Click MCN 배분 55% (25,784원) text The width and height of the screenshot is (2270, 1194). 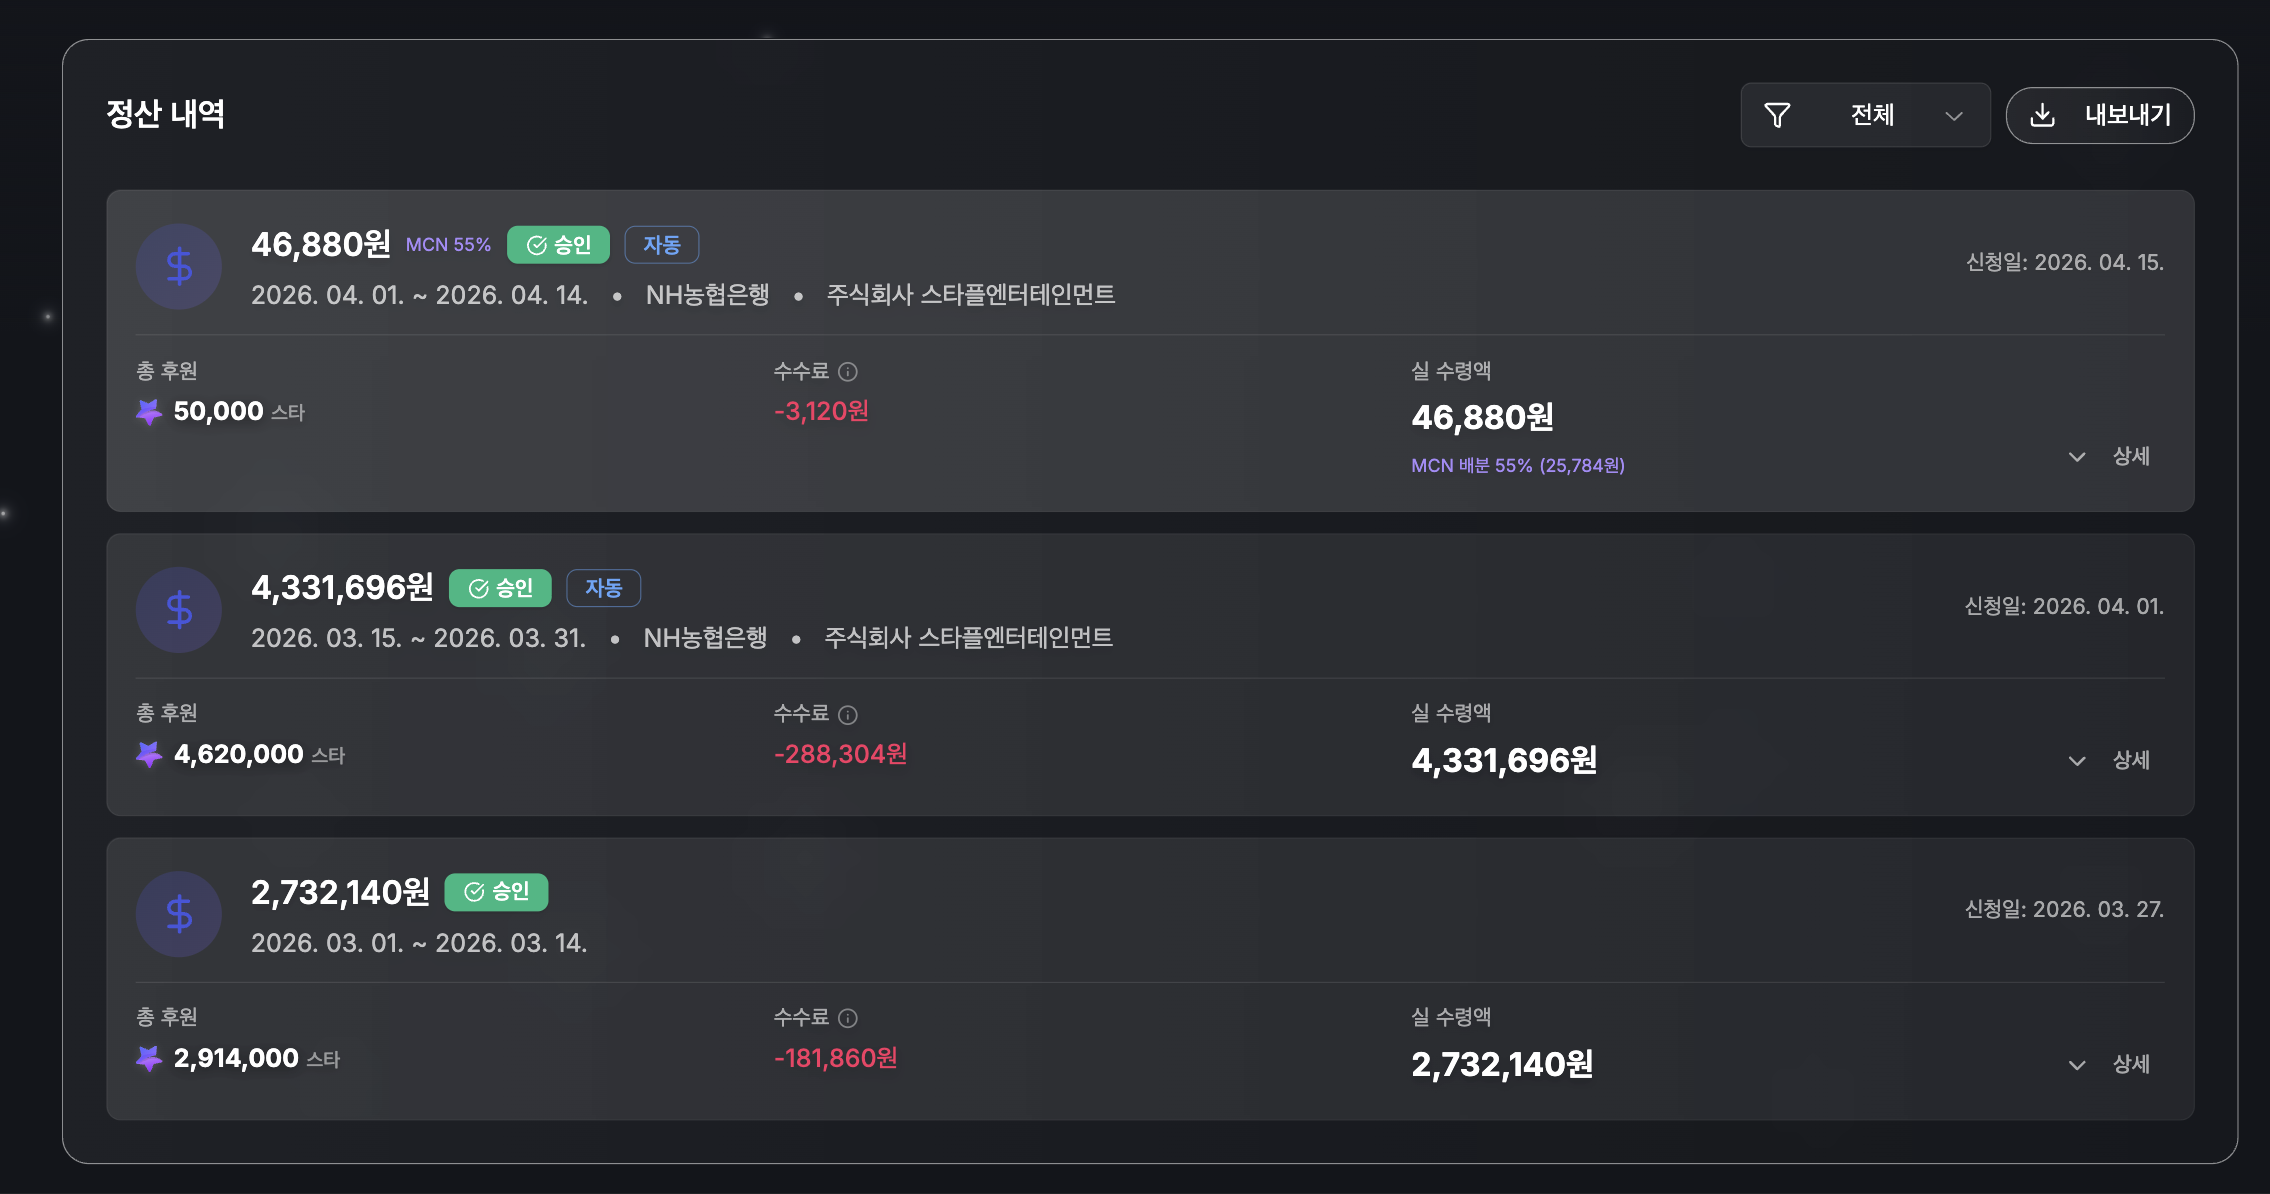click(1518, 466)
